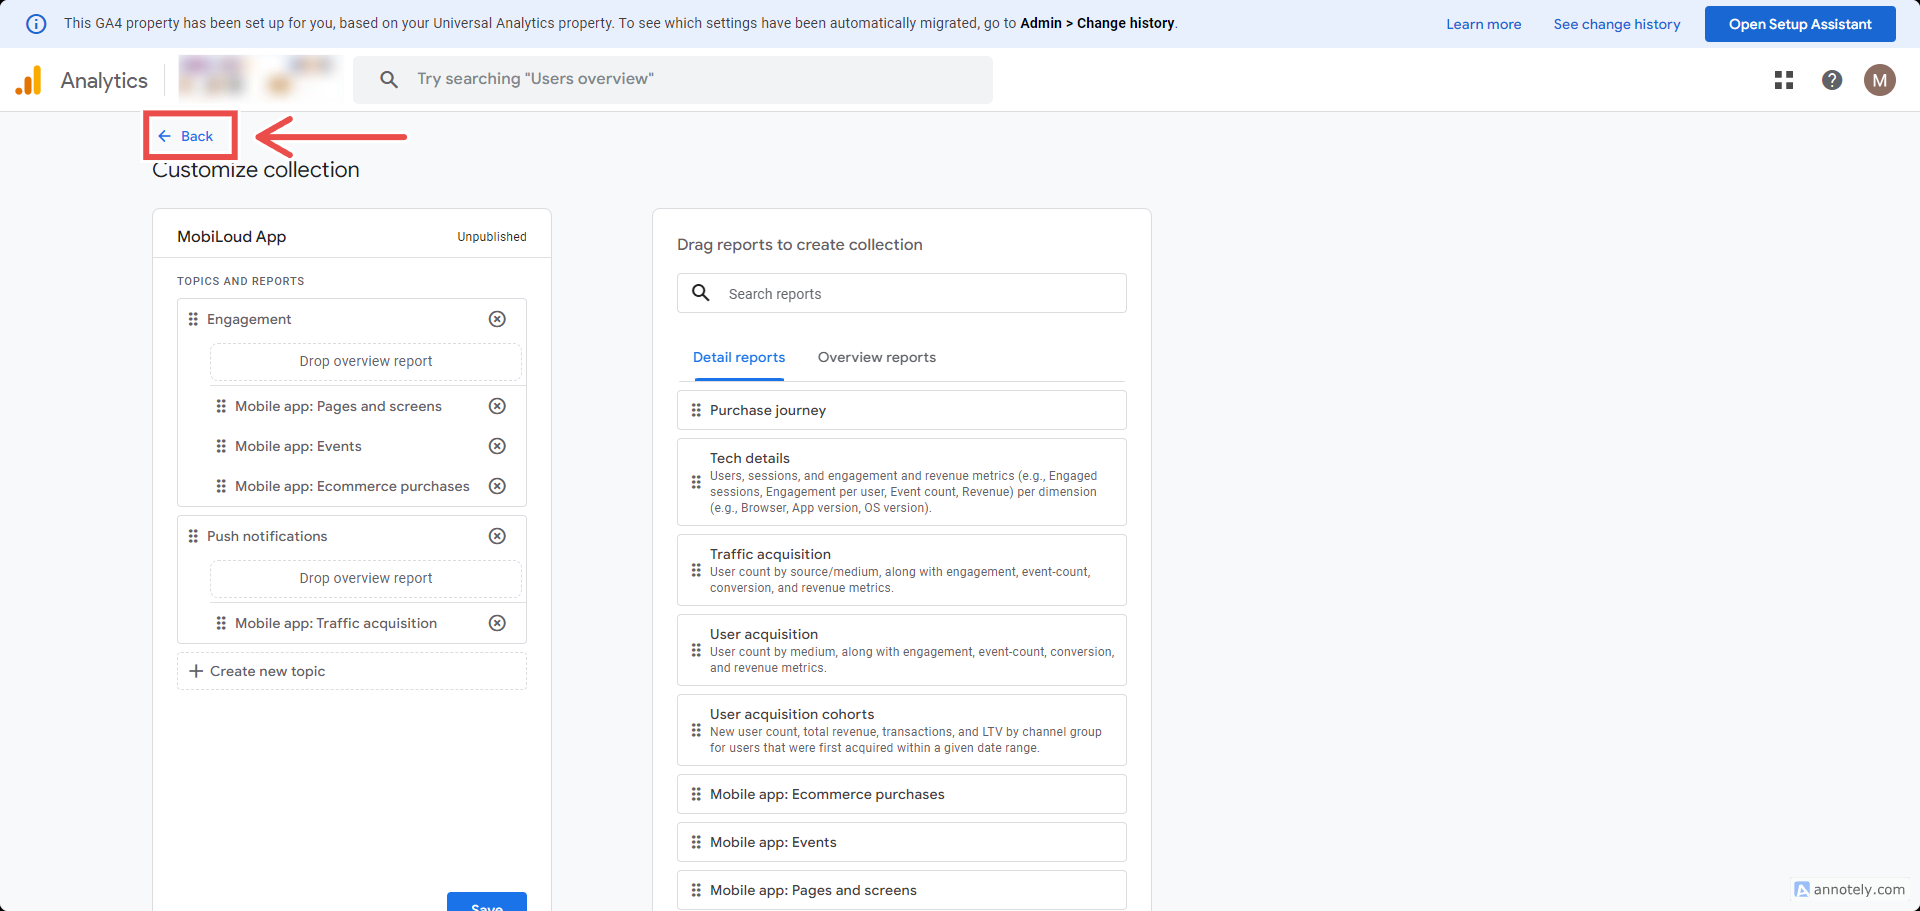This screenshot has height=911, width=1920.
Task: Switch to the Overview reports tab
Action: (877, 358)
